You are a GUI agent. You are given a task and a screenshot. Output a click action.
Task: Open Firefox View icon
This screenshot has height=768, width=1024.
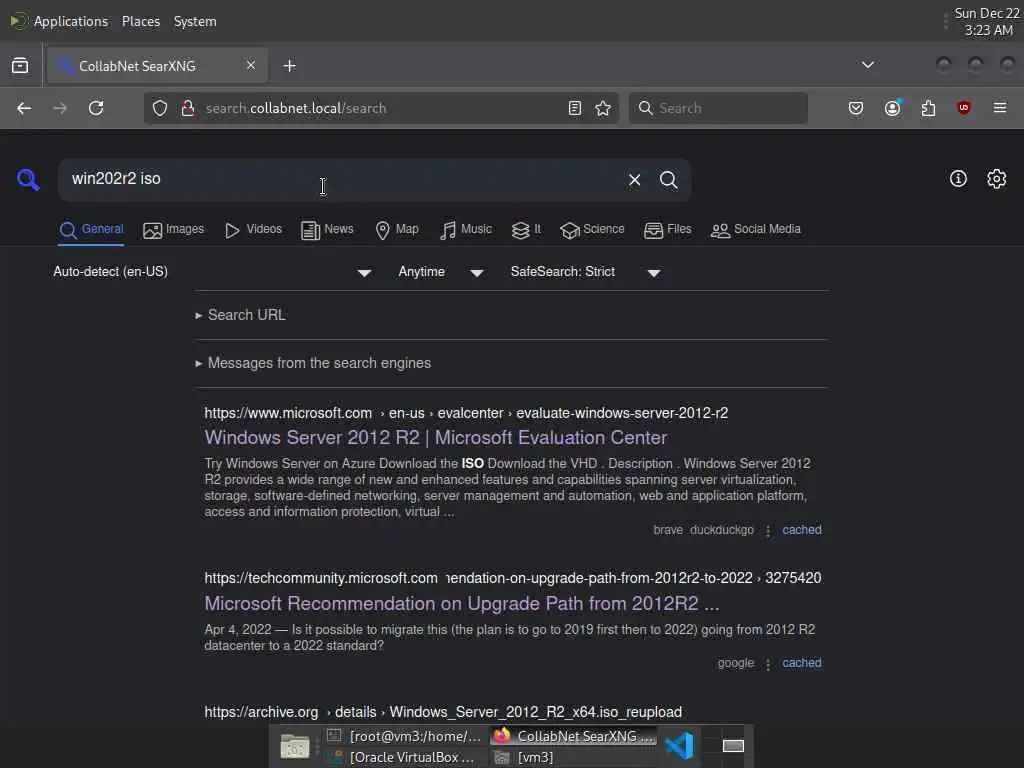(x=20, y=65)
